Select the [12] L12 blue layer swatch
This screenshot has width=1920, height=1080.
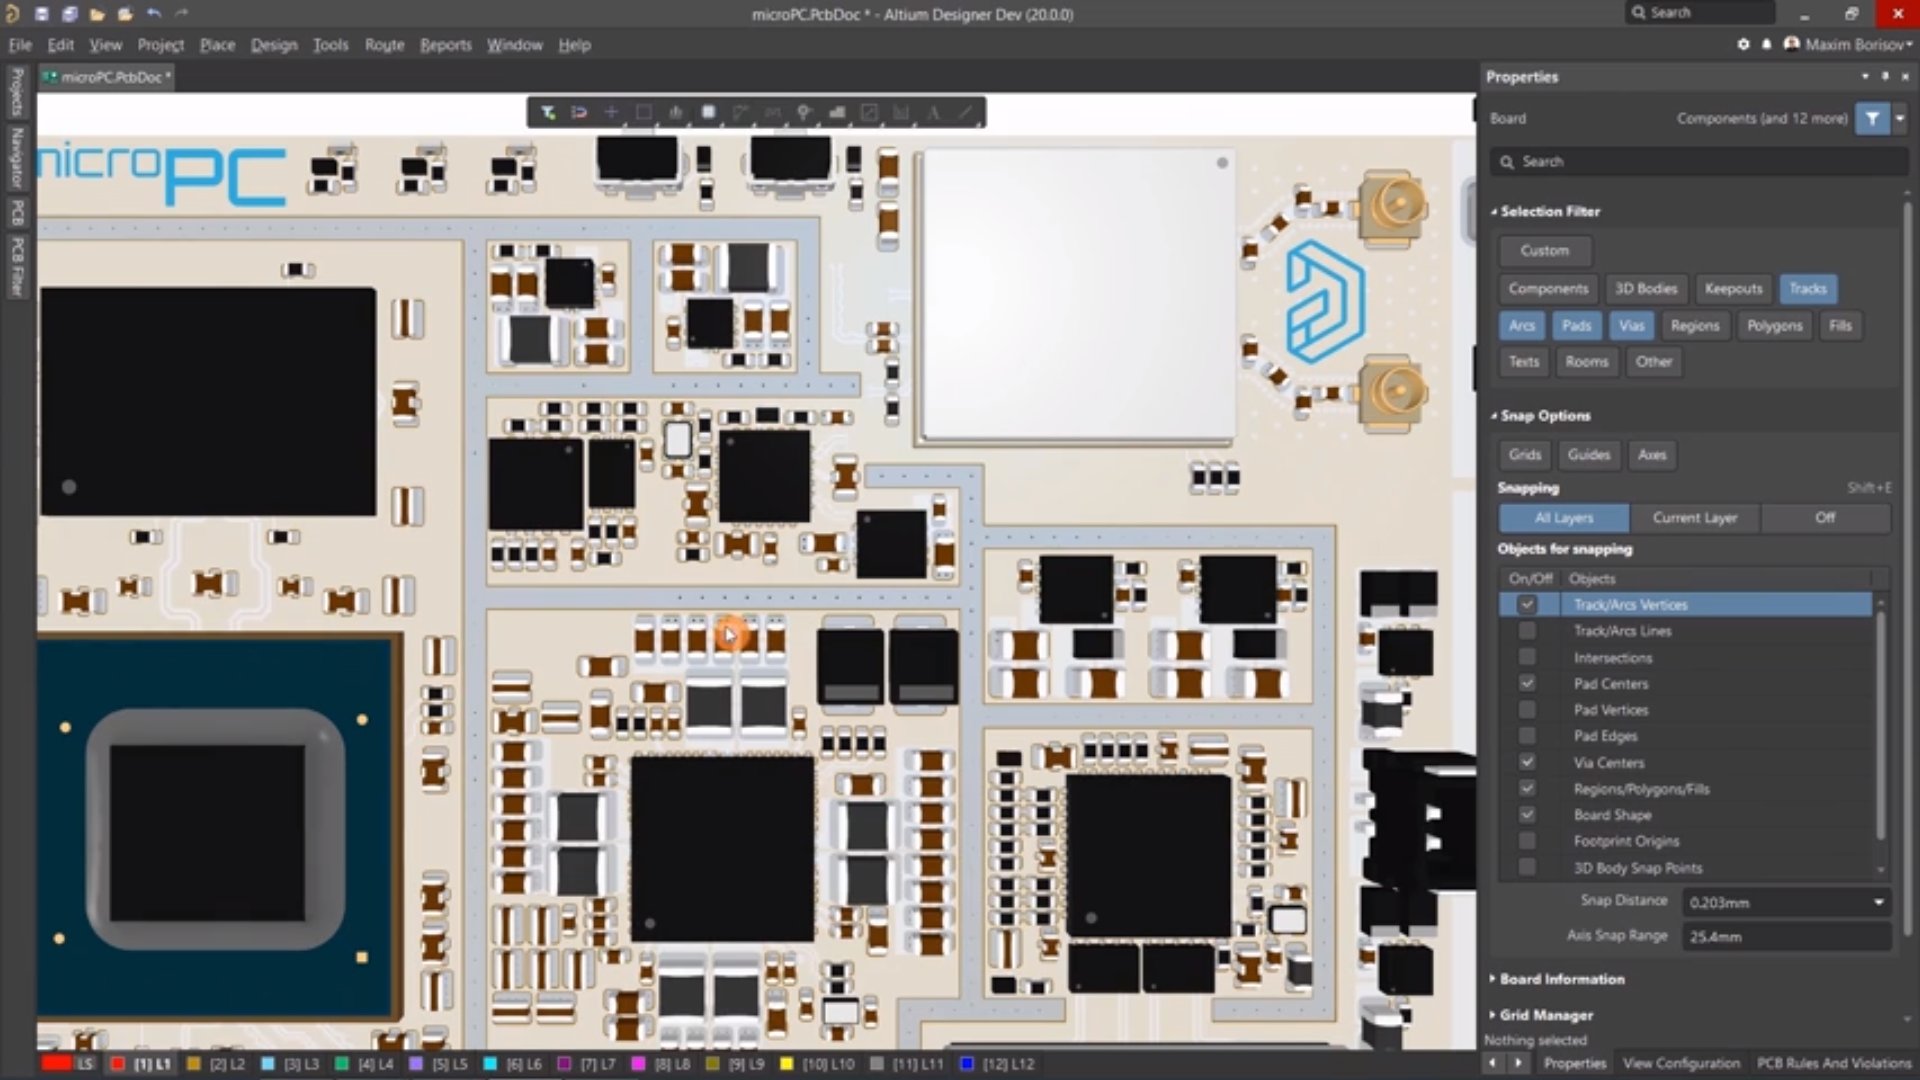967,1064
